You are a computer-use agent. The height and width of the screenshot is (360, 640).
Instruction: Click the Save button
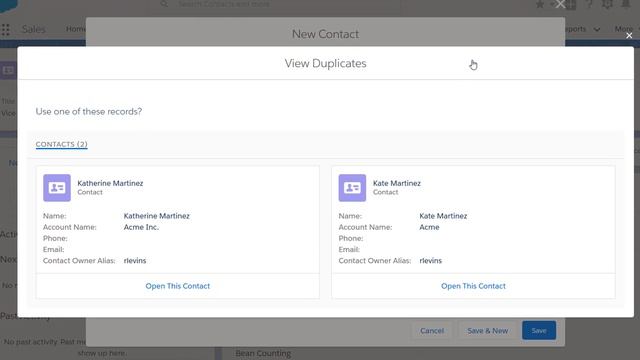[x=539, y=331]
